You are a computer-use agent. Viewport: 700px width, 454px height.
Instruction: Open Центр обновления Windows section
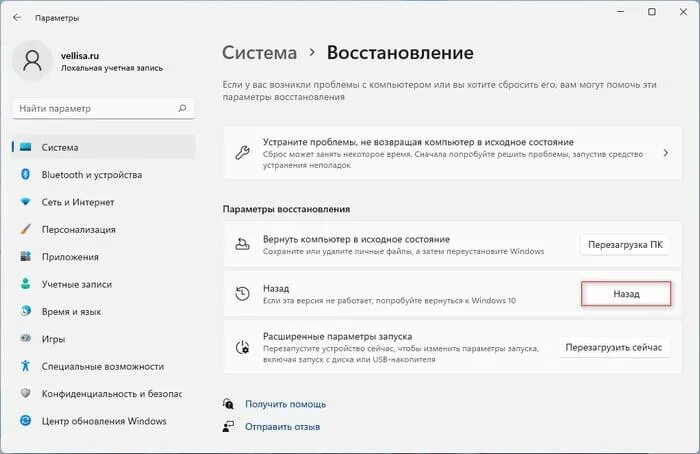(104, 421)
